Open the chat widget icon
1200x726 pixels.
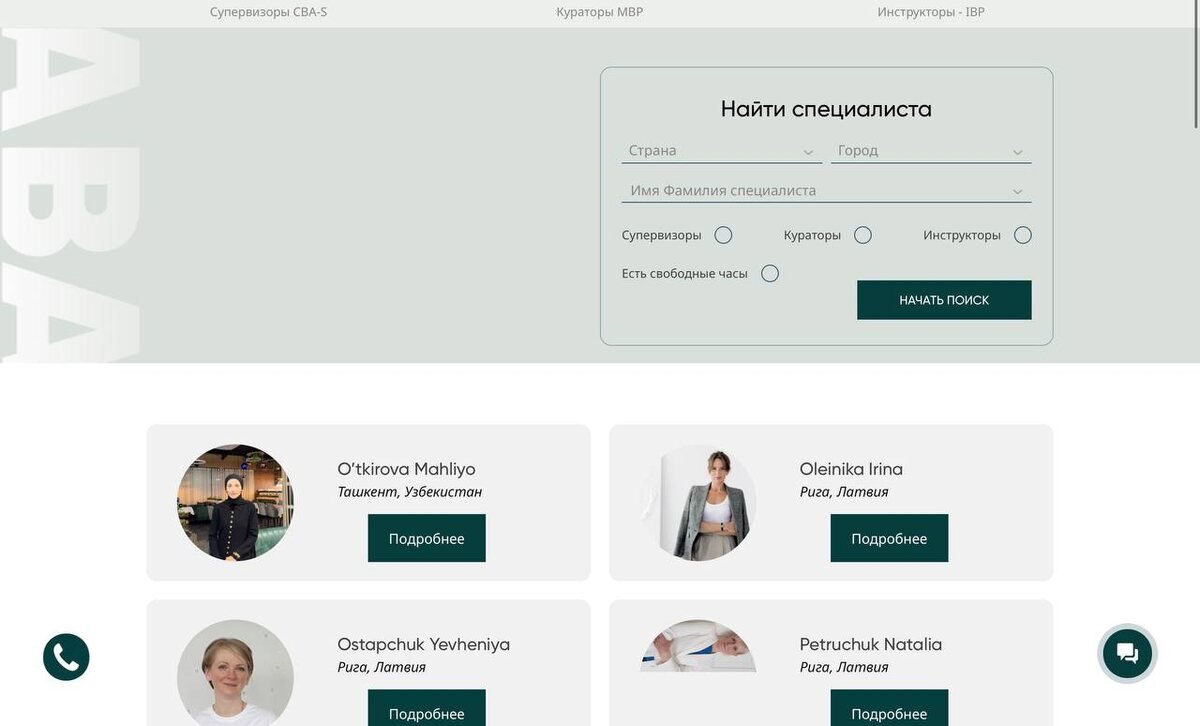pos(1127,654)
